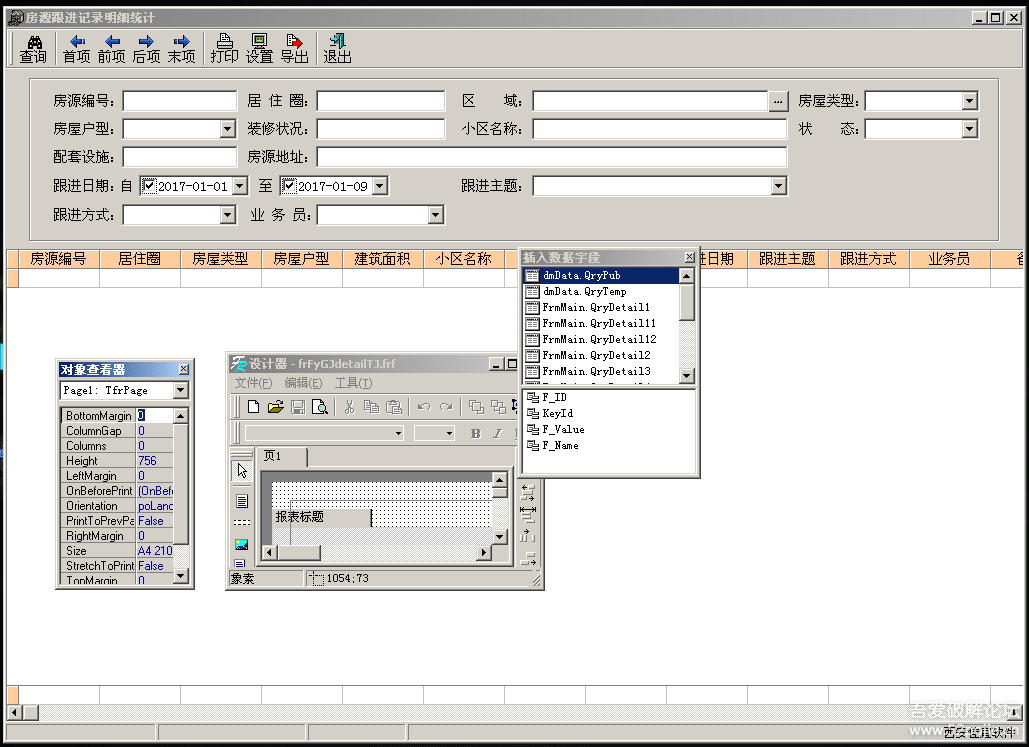This screenshot has height=747, width=1029.
Task: Open the designer font name dropdown
Action: pos(398,433)
